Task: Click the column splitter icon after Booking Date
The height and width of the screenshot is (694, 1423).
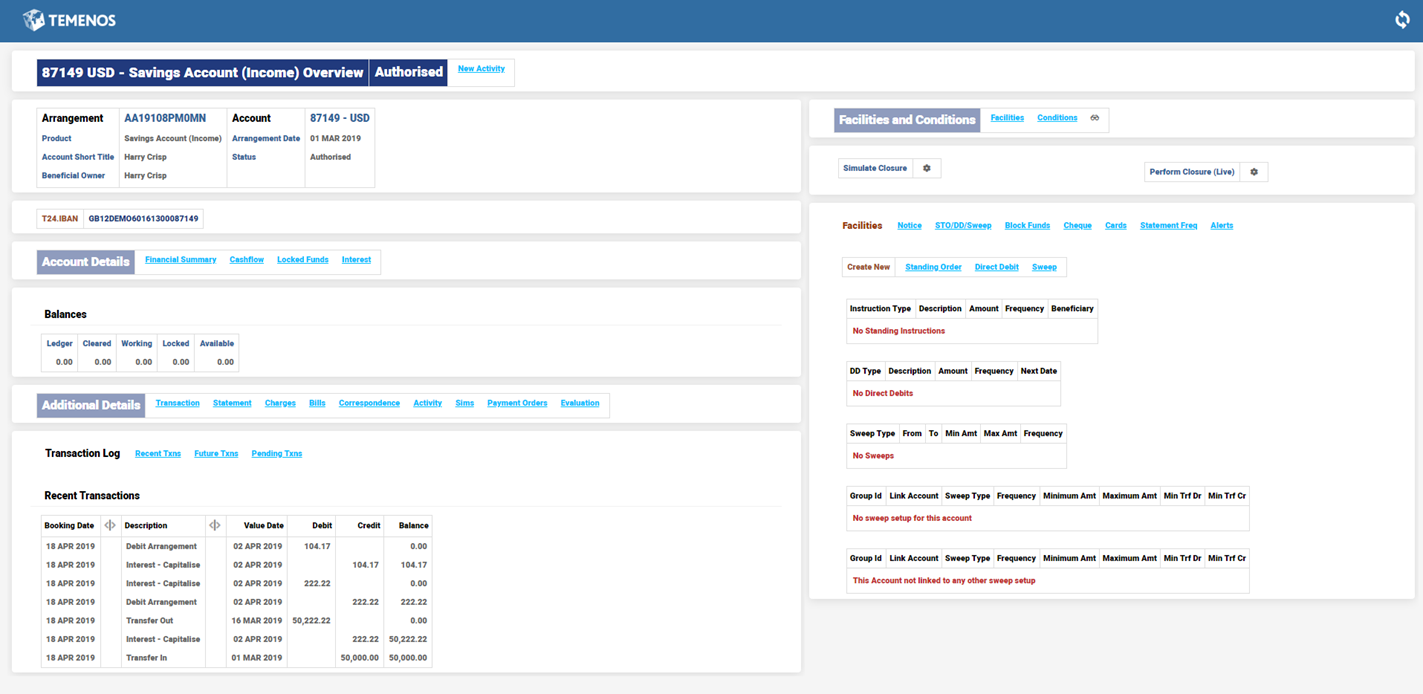Action: [x=110, y=525]
